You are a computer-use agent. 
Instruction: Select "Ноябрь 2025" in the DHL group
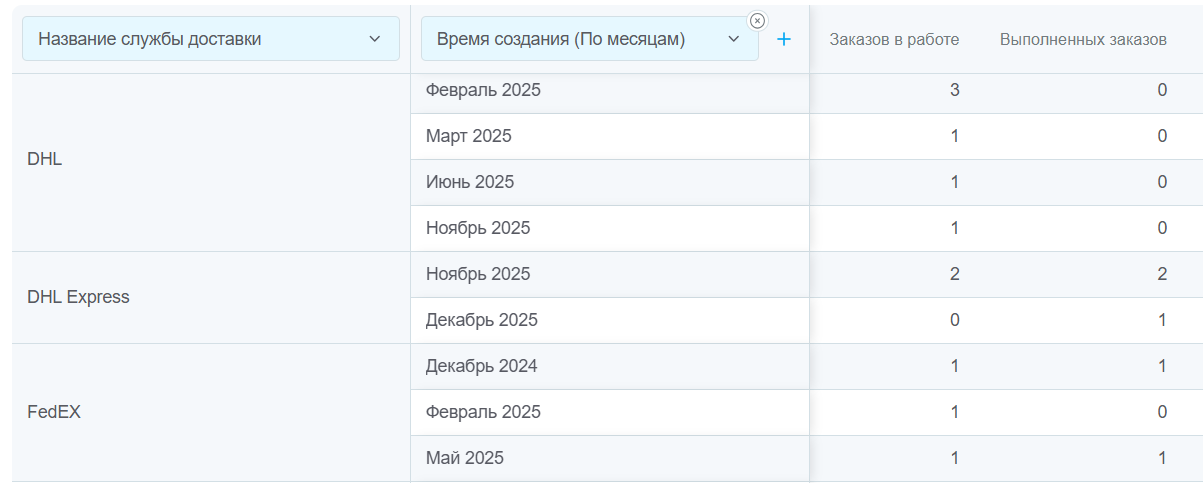[478, 228]
